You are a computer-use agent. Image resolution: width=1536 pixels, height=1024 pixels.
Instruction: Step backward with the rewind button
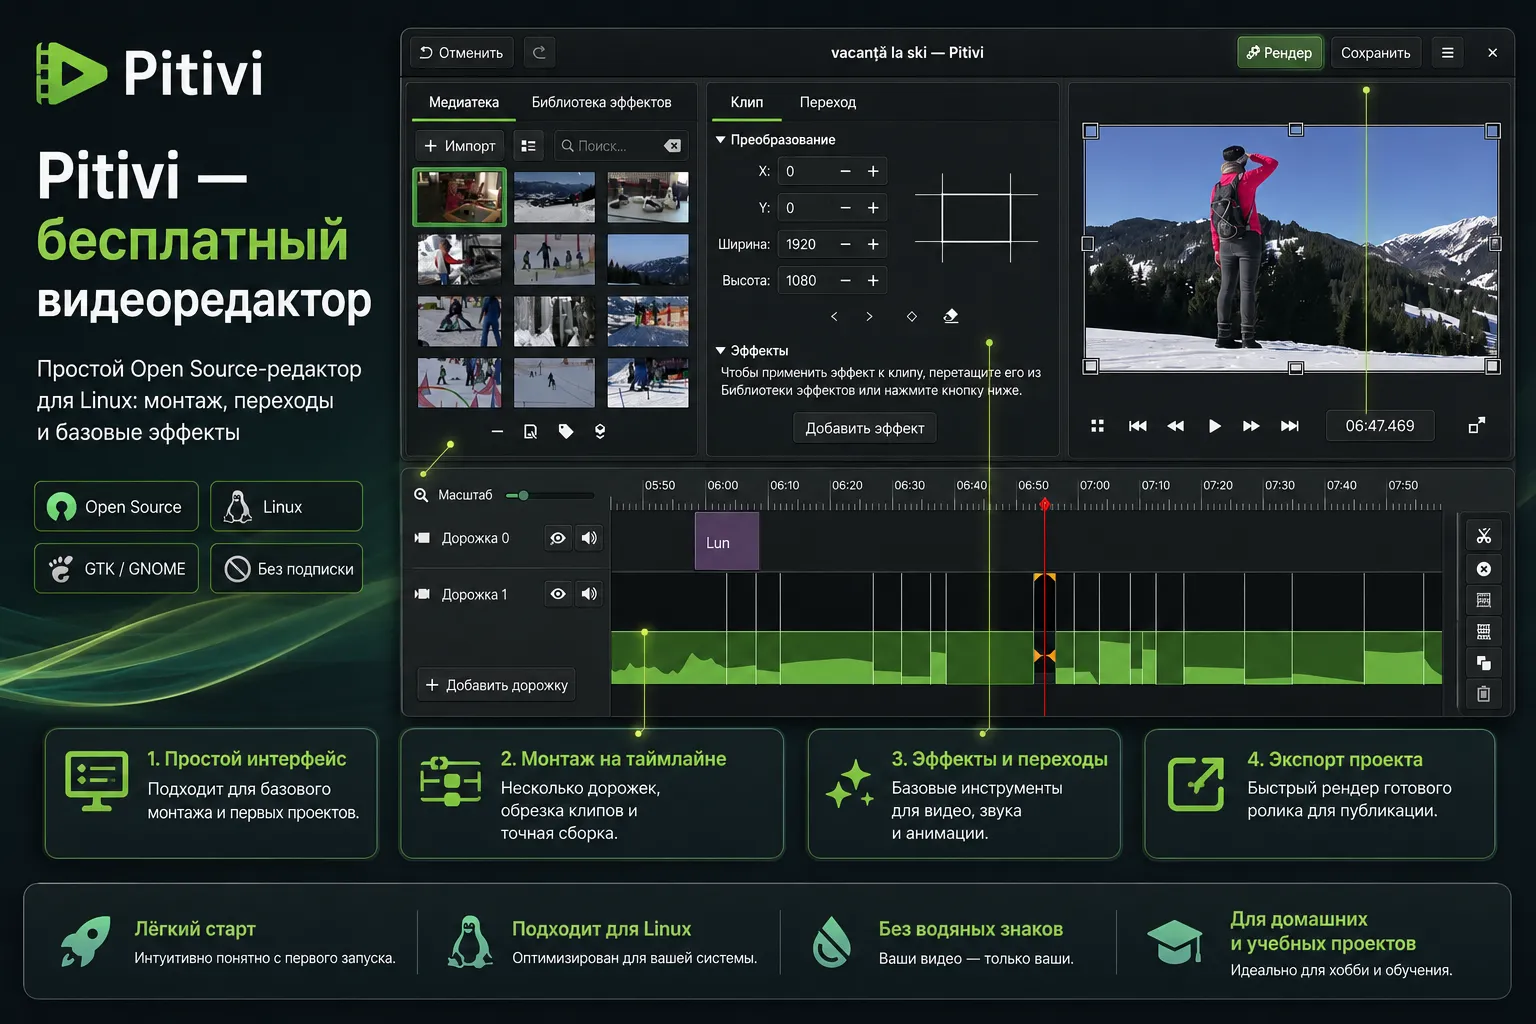tap(1175, 426)
